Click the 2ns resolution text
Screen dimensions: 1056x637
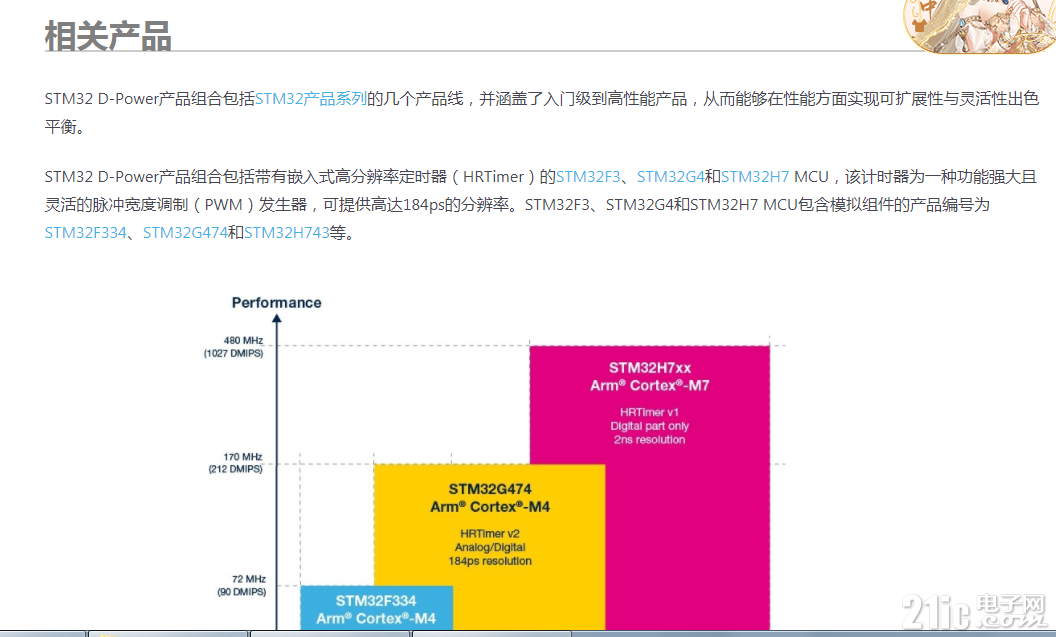point(649,440)
